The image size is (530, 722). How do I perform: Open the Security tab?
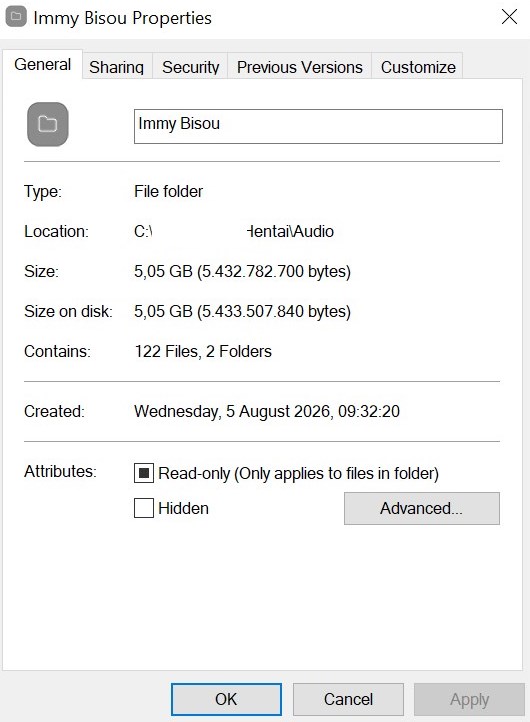191,67
